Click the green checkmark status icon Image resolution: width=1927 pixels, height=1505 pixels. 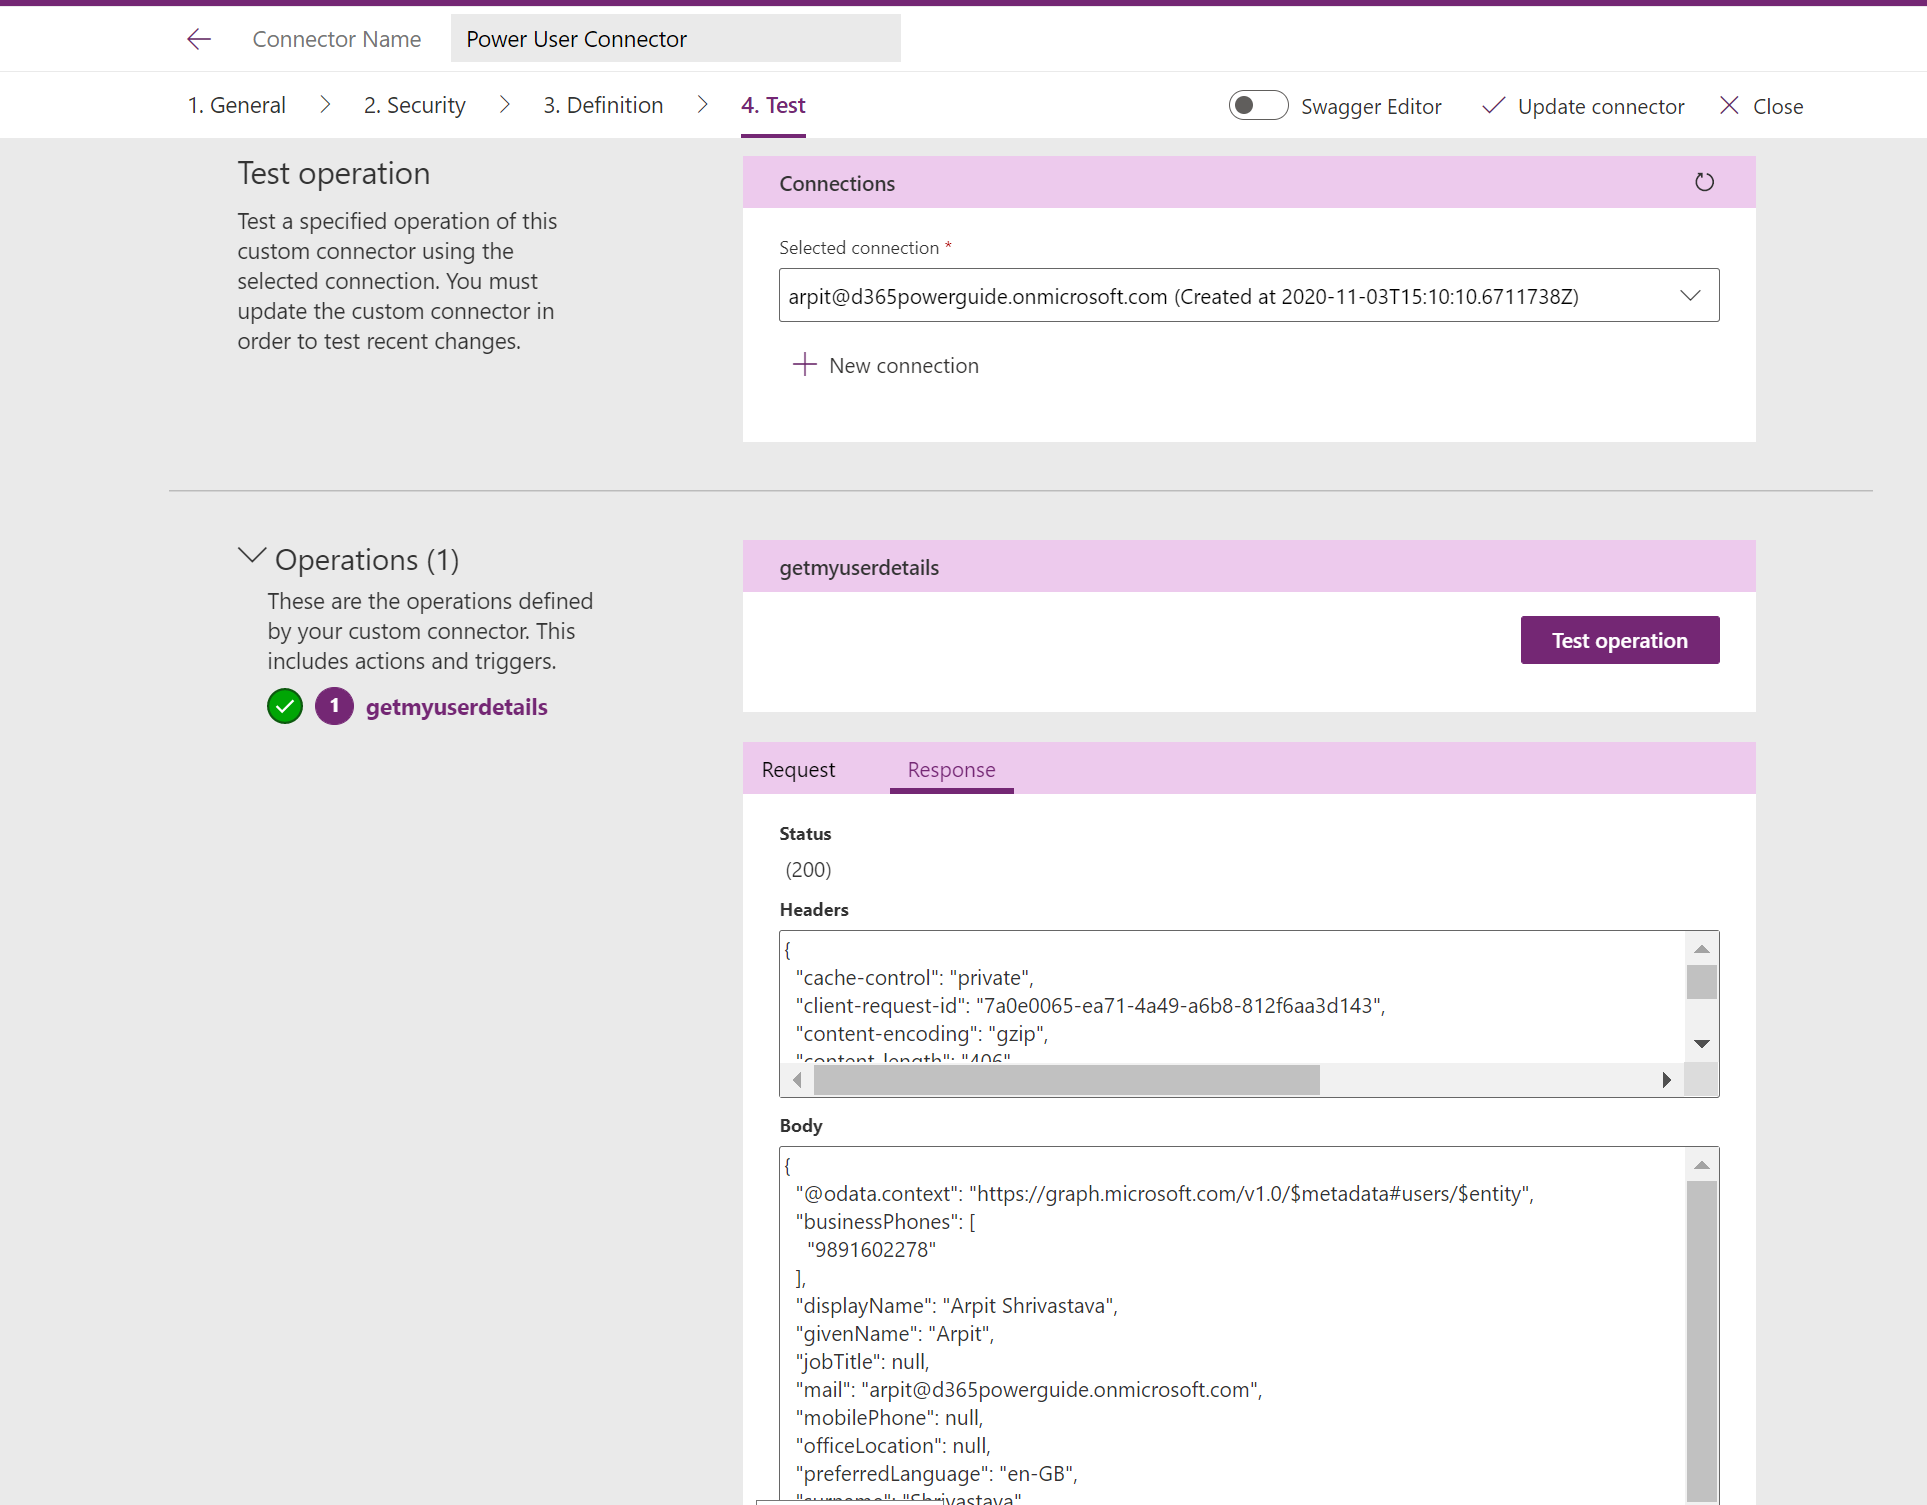[285, 706]
